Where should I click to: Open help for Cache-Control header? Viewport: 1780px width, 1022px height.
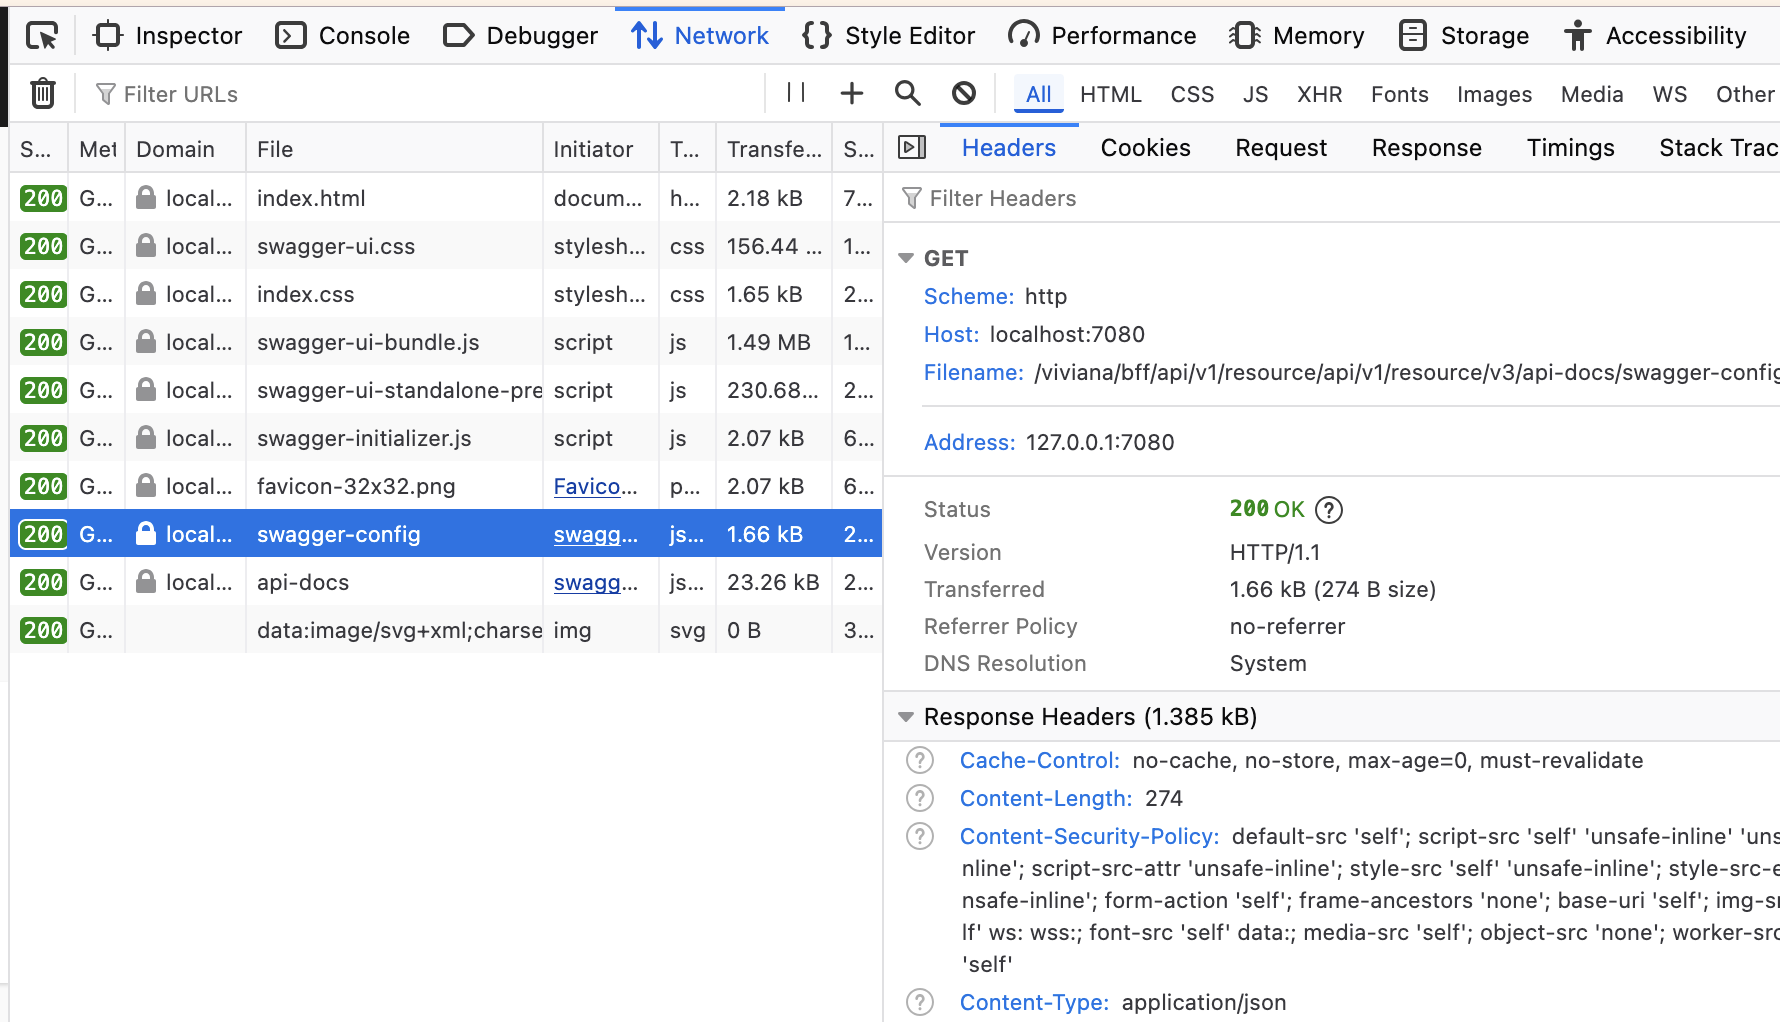pyautogui.click(x=919, y=760)
